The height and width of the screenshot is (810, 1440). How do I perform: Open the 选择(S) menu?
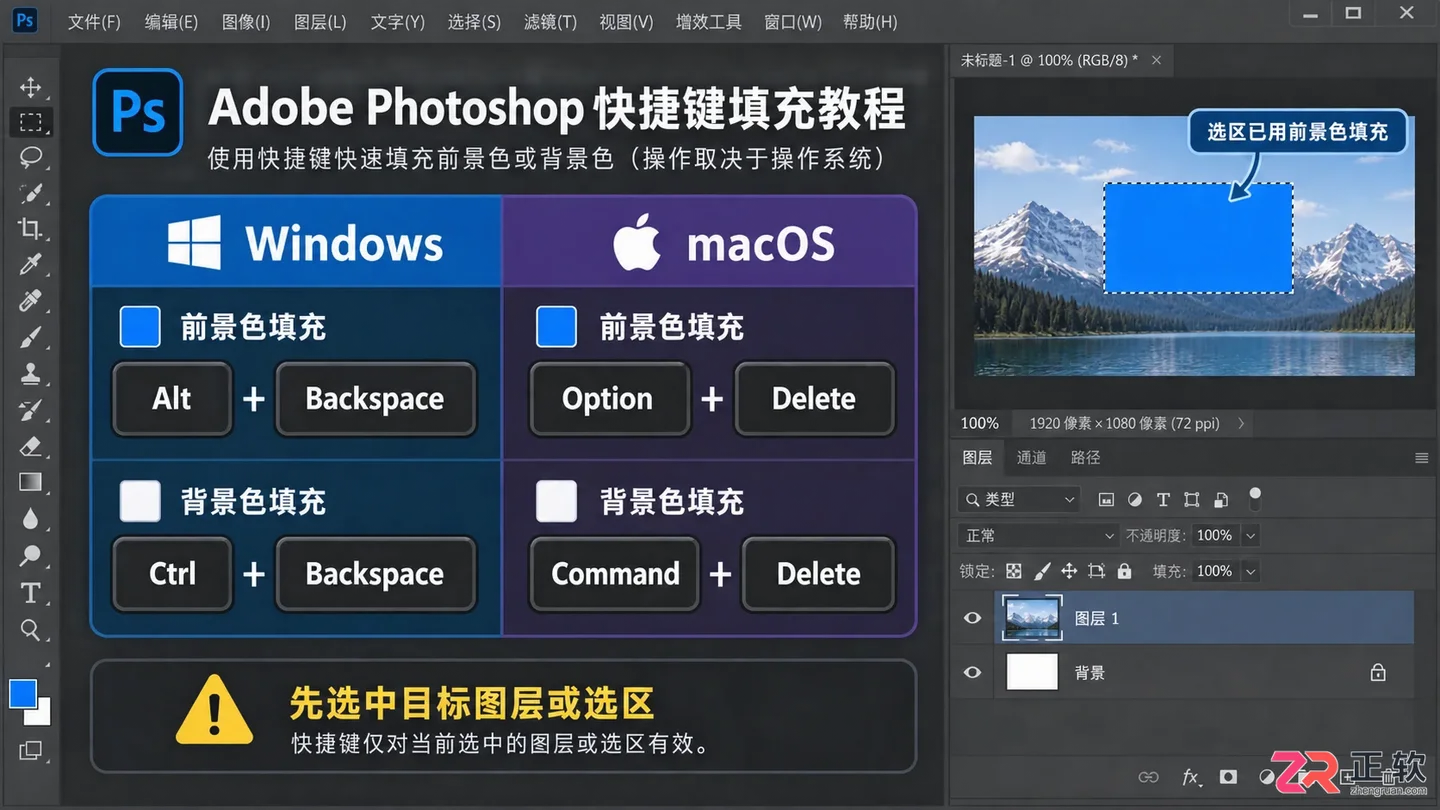coord(474,21)
